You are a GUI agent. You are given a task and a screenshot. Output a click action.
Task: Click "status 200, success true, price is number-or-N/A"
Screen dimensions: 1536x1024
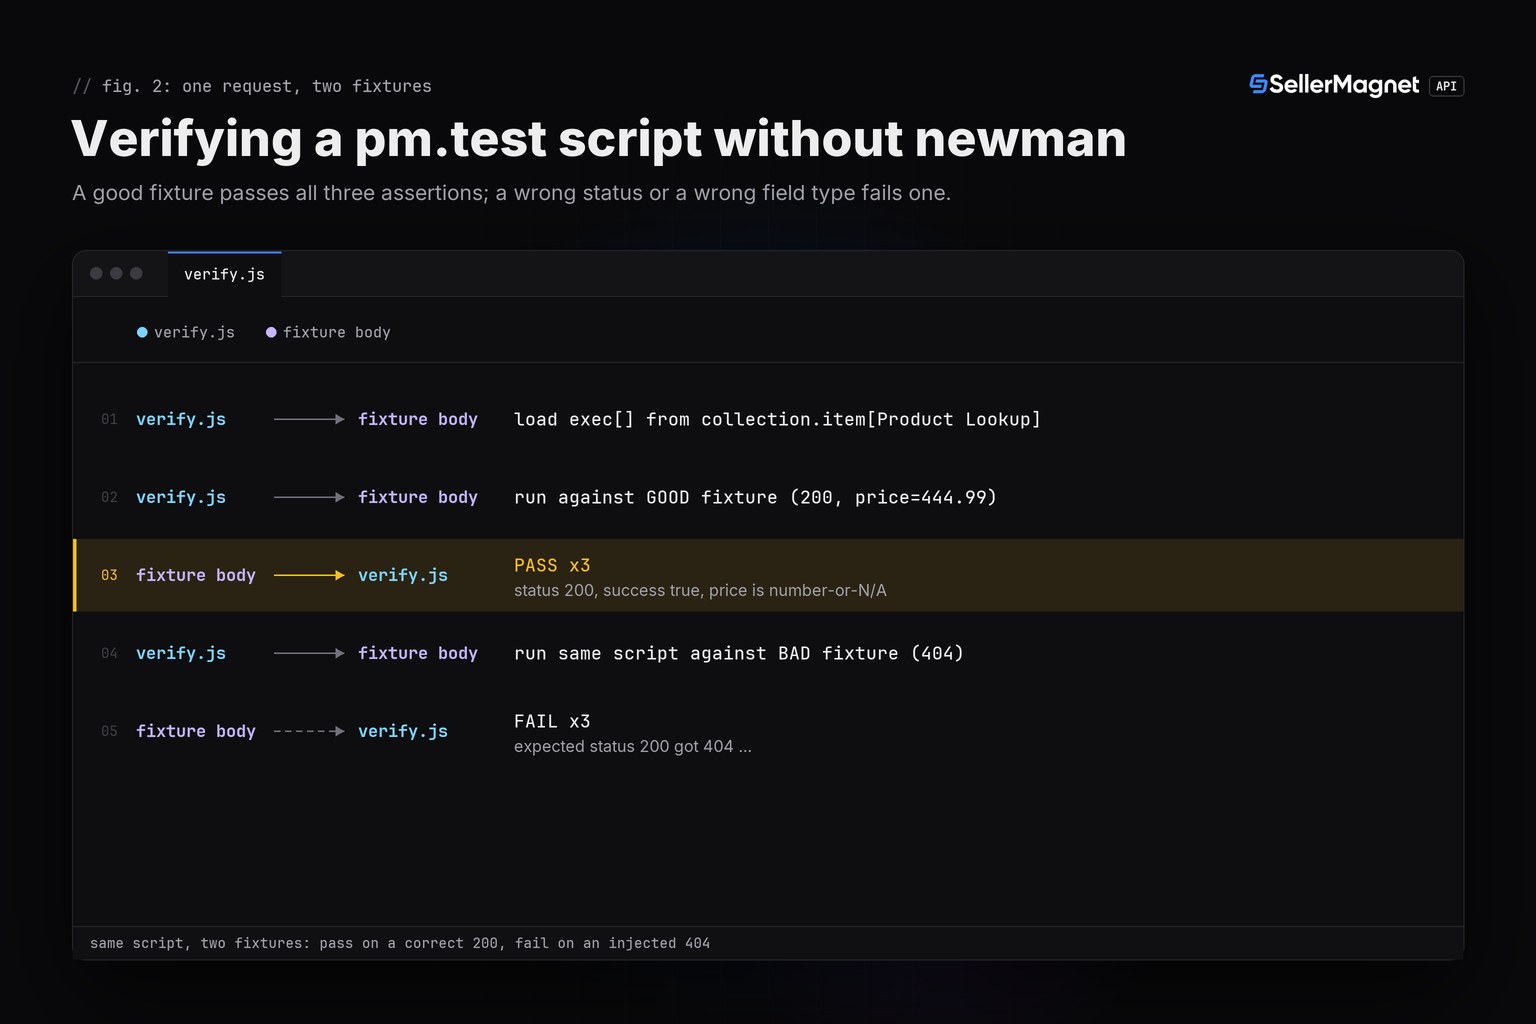[700, 590]
